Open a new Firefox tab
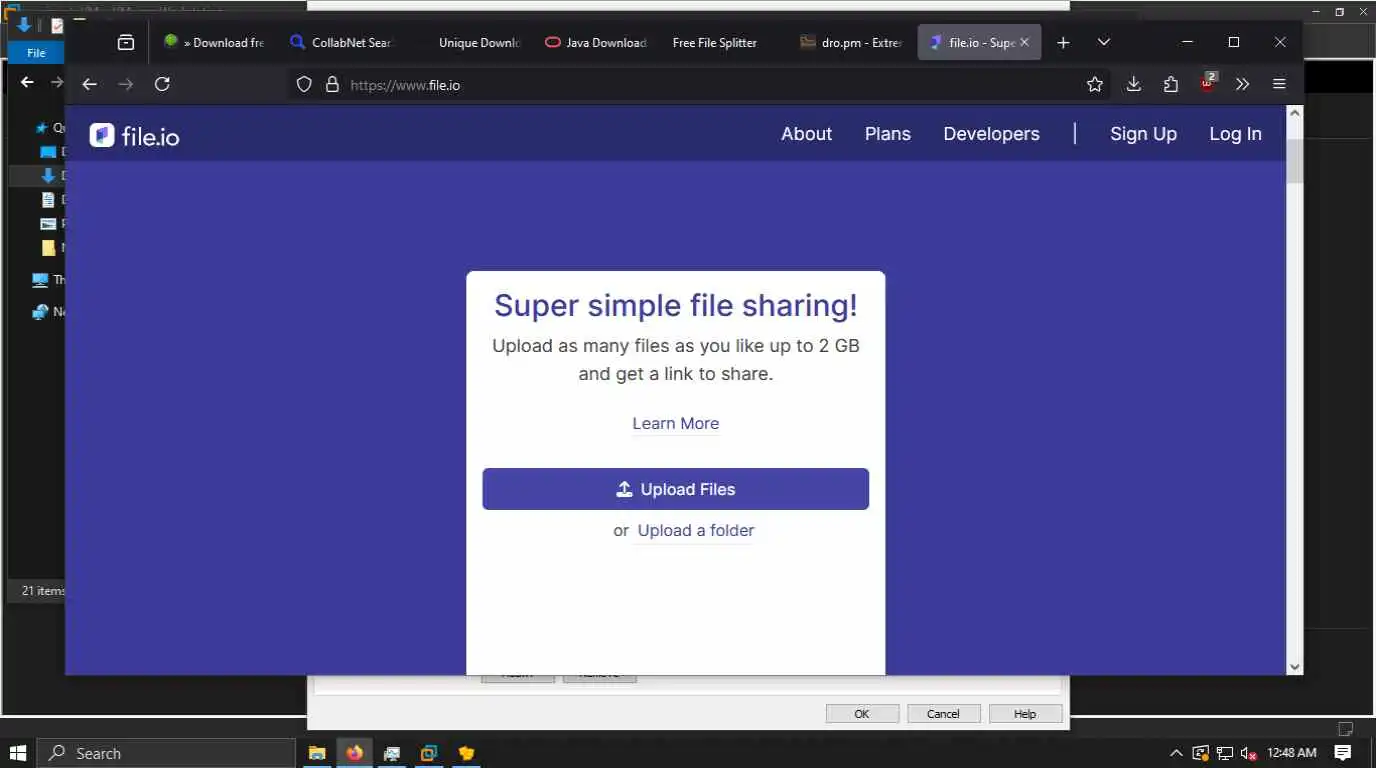The image size is (1376, 768). point(1064,43)
